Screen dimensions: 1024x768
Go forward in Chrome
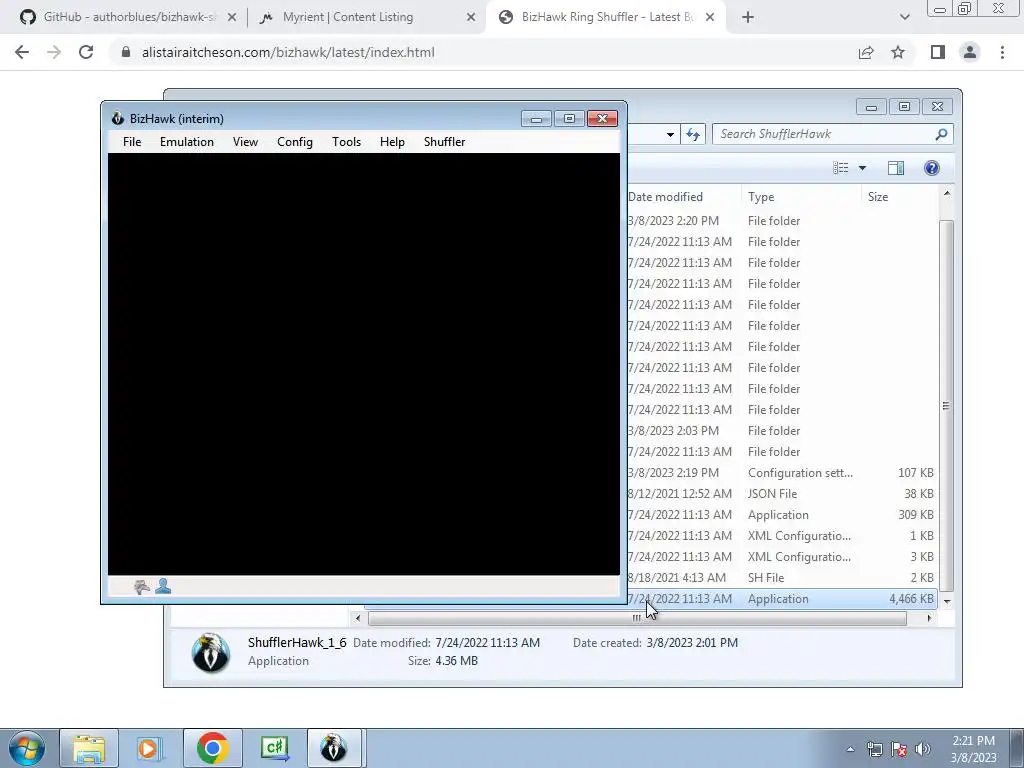point(54,52)
